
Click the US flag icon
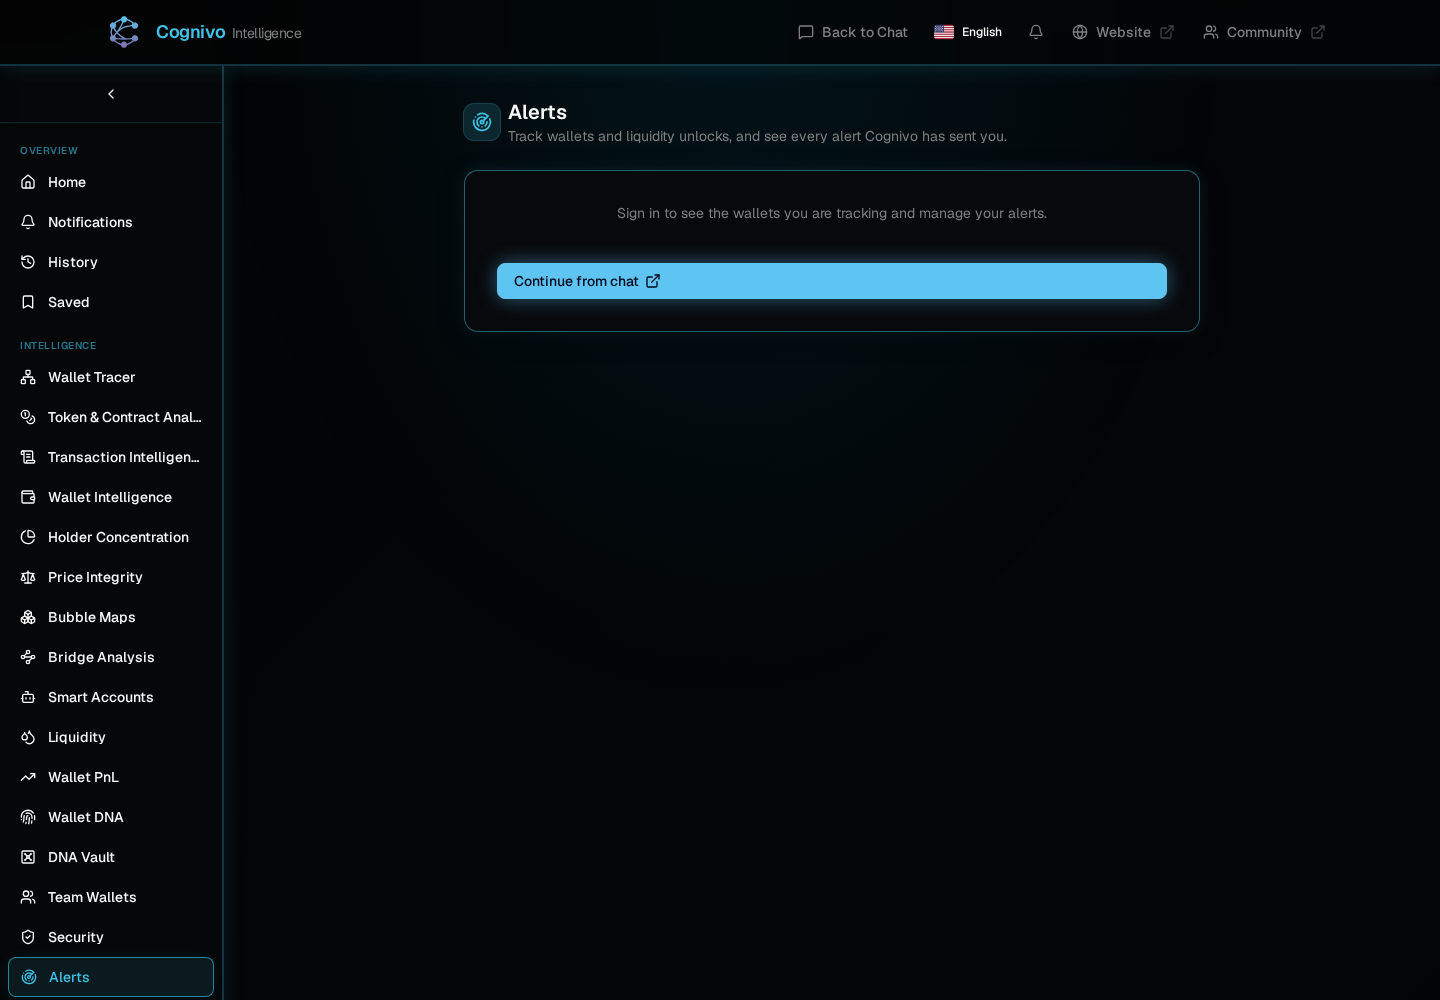944,32
